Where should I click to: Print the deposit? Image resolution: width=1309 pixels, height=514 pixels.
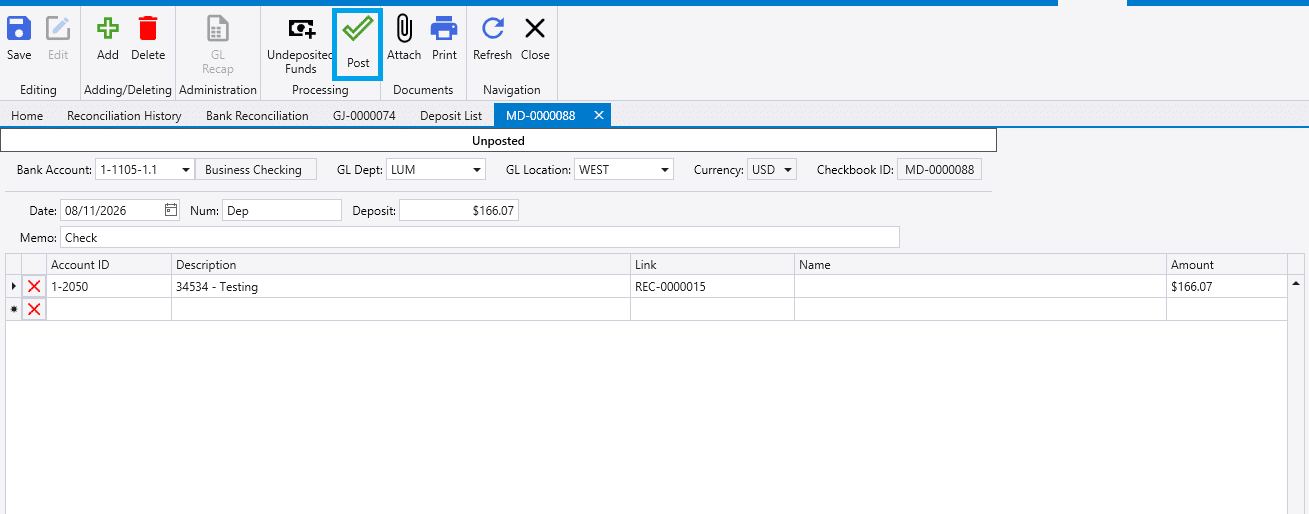pyautogui.click(x=444, y=38)
